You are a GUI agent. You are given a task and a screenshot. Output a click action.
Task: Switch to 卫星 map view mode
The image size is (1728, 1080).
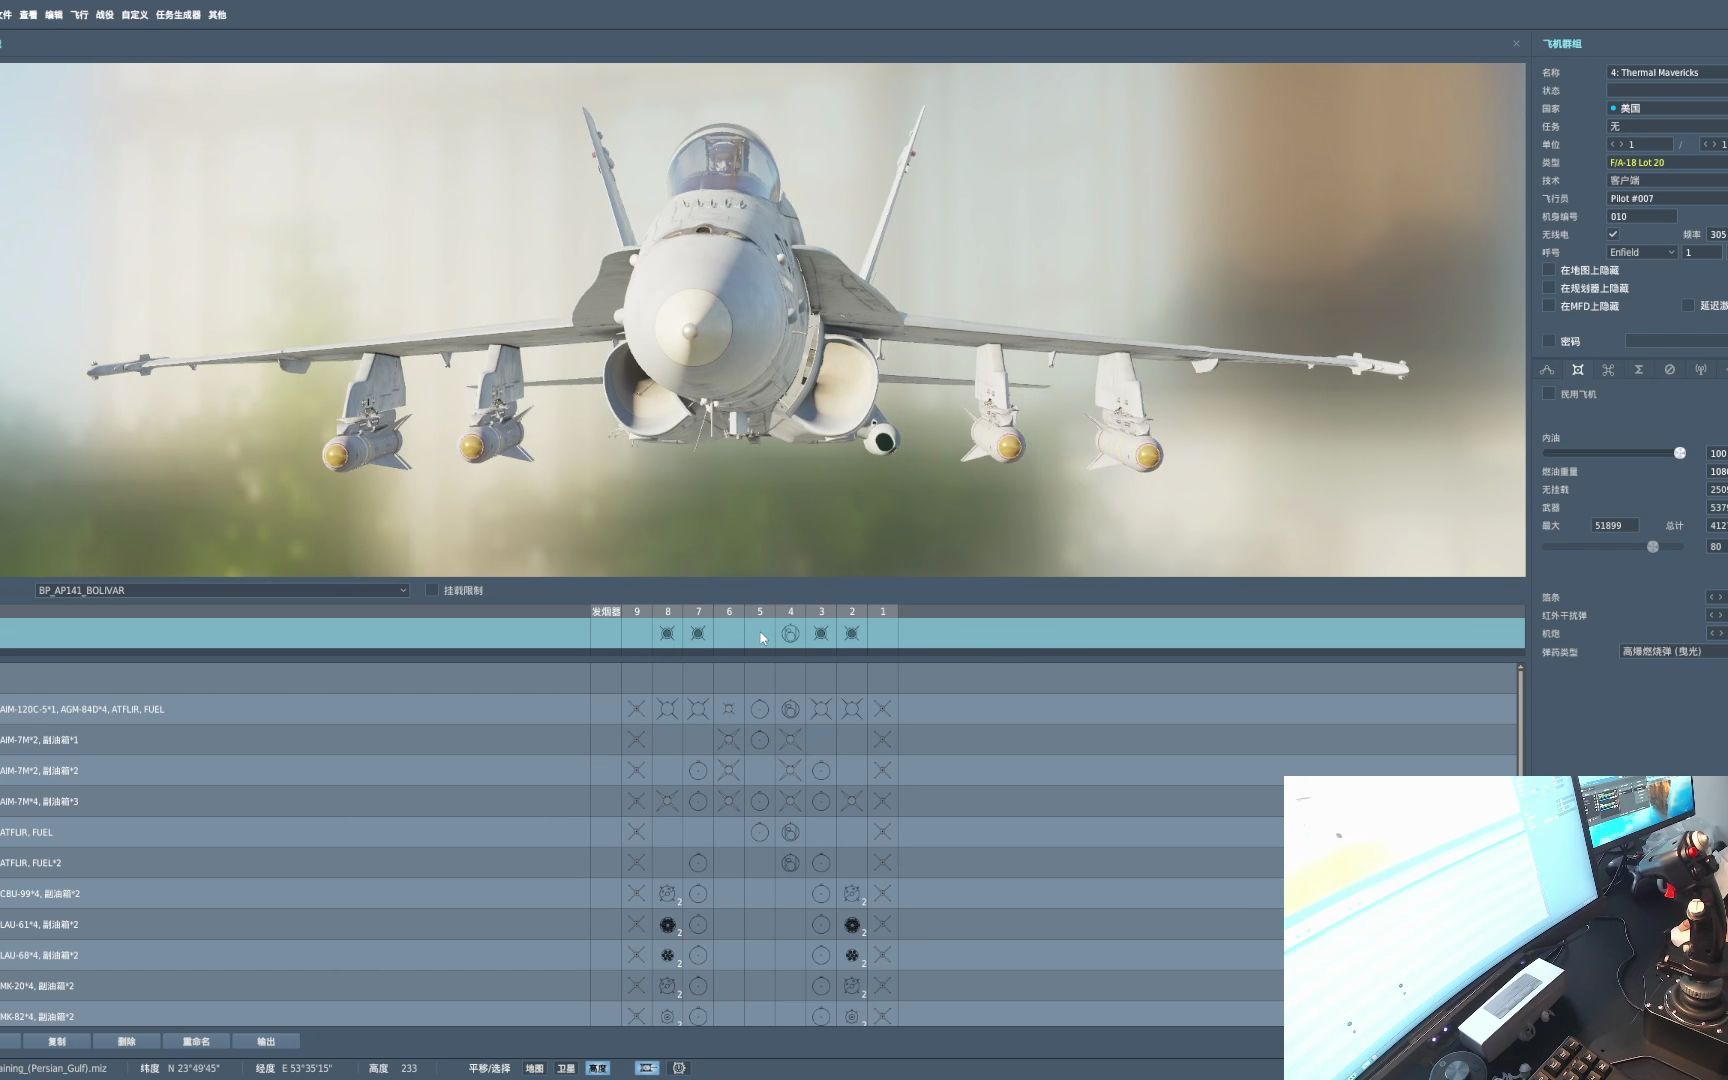click(565, 1068)
